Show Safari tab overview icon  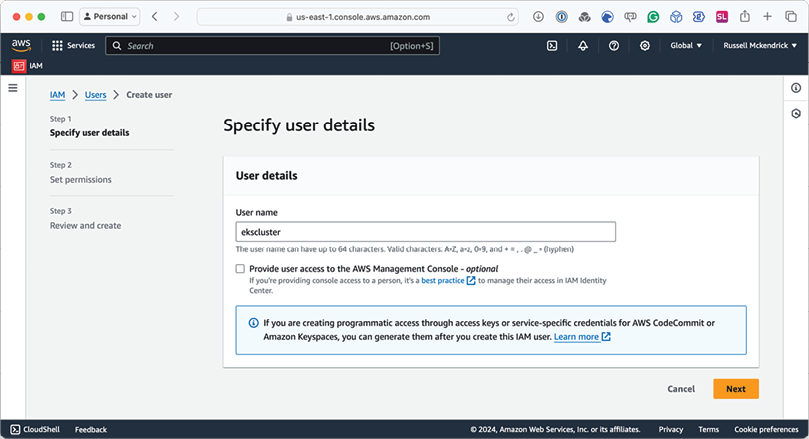[790, 17]
